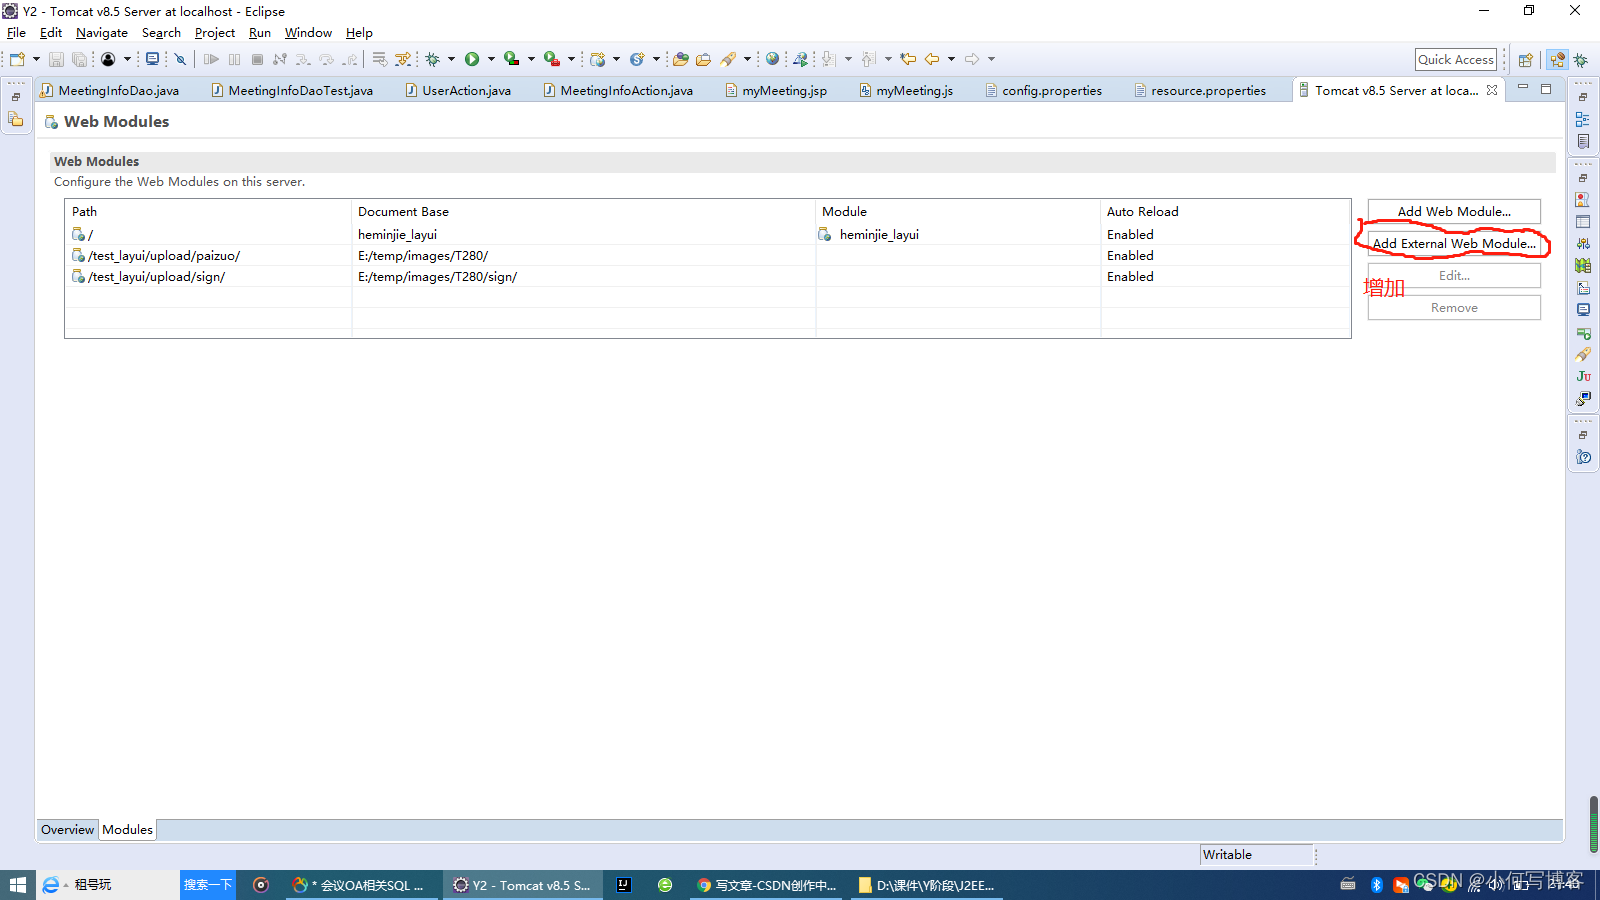
Task: Open the IntelliJ IDEA taskbar icon
Action: [x=624, y=885]
